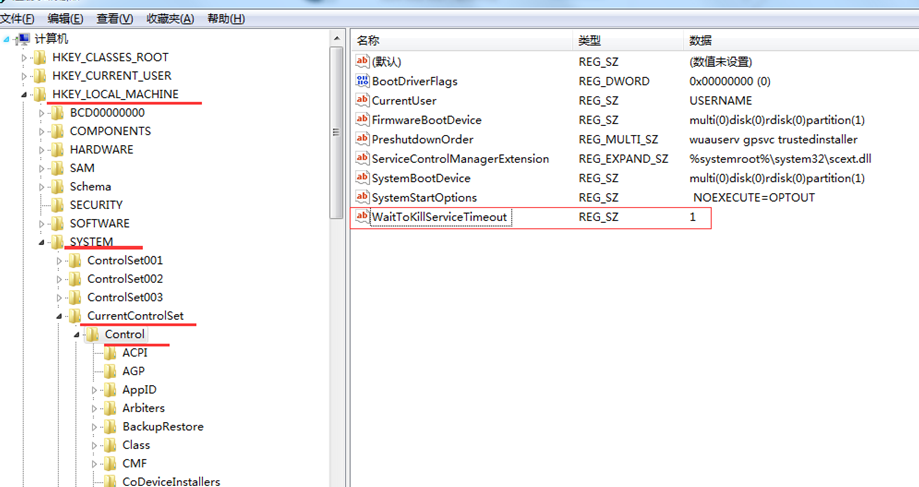Click the WaitToKillServiceTimeout string icon
The image size is (919, 487).
(362, 217)
